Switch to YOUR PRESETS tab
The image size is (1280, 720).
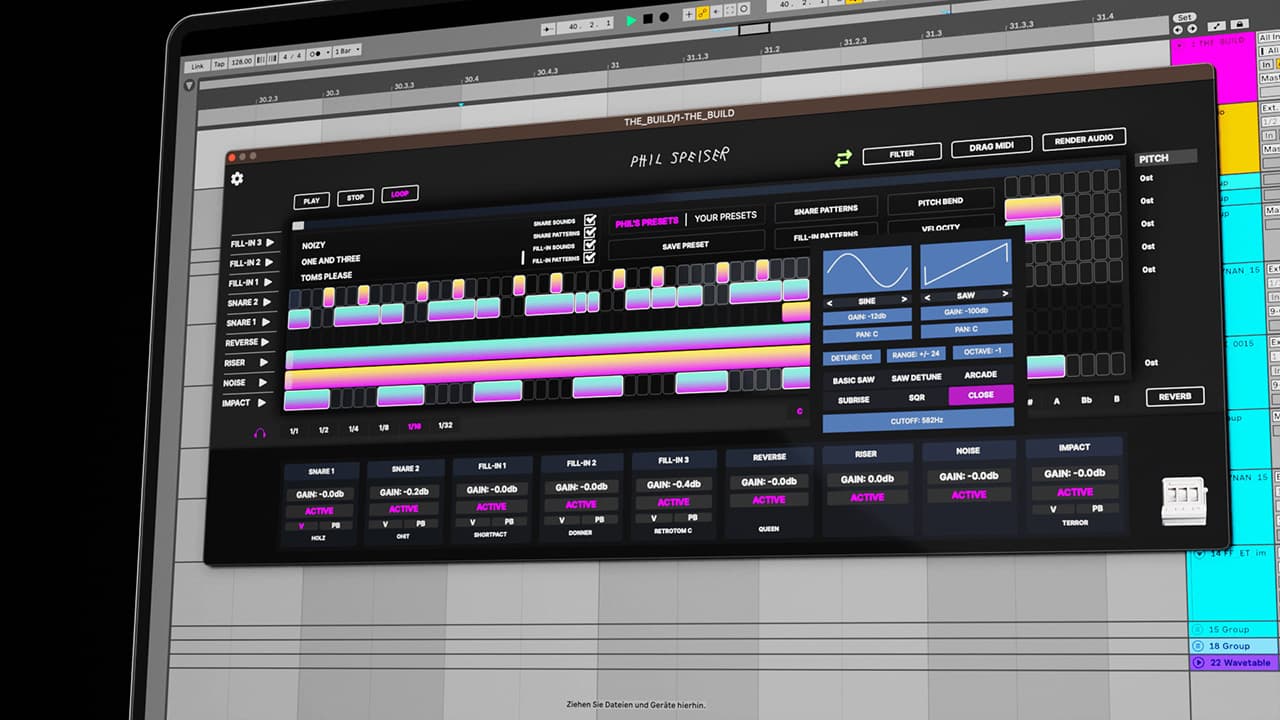(x=725, y=217)
